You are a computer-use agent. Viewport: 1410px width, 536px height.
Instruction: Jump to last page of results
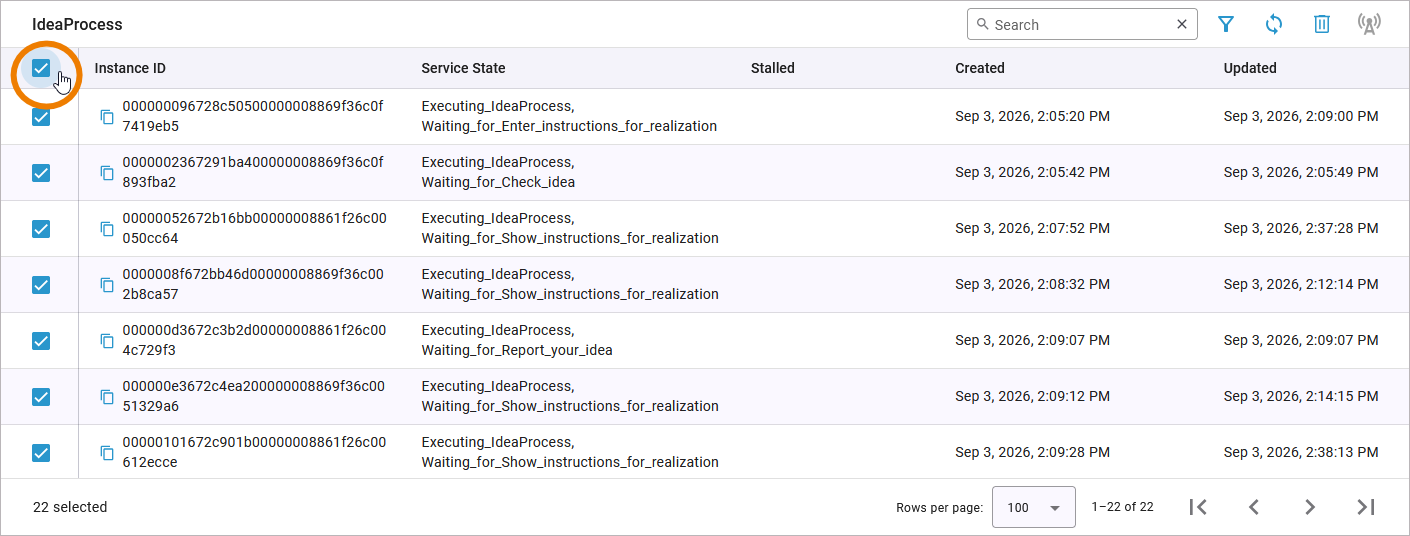[1366, 507]
